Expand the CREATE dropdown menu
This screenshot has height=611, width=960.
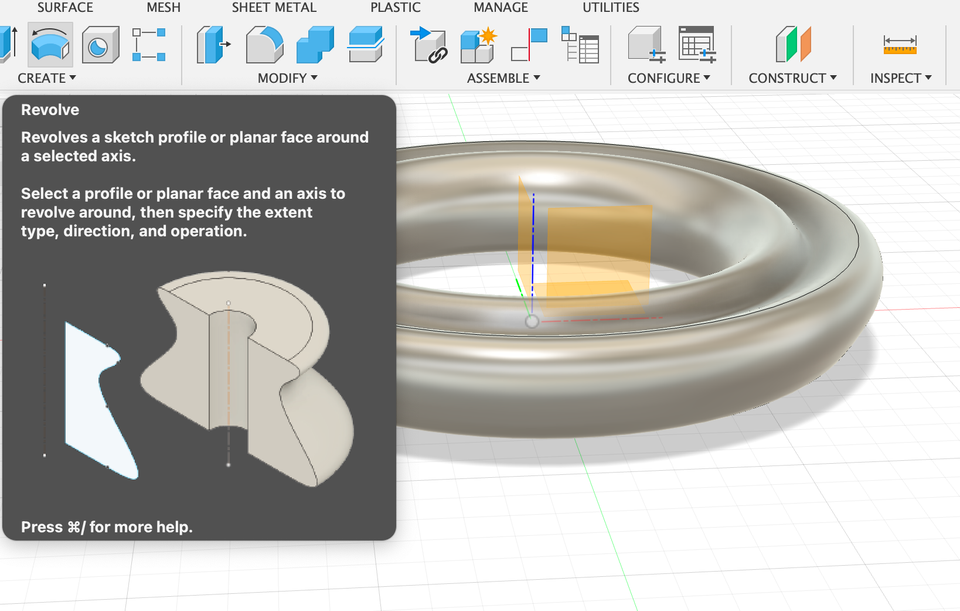coord(46,78)
